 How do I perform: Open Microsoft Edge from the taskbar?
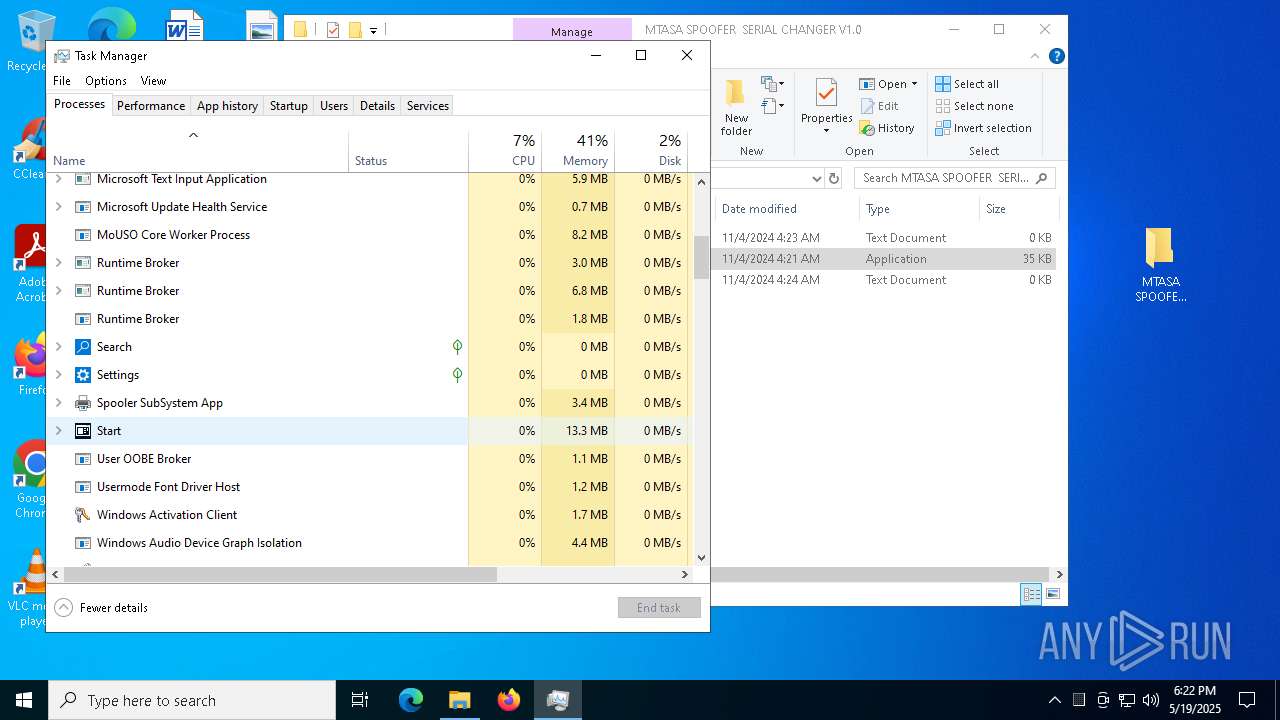(x=411, y=700)
